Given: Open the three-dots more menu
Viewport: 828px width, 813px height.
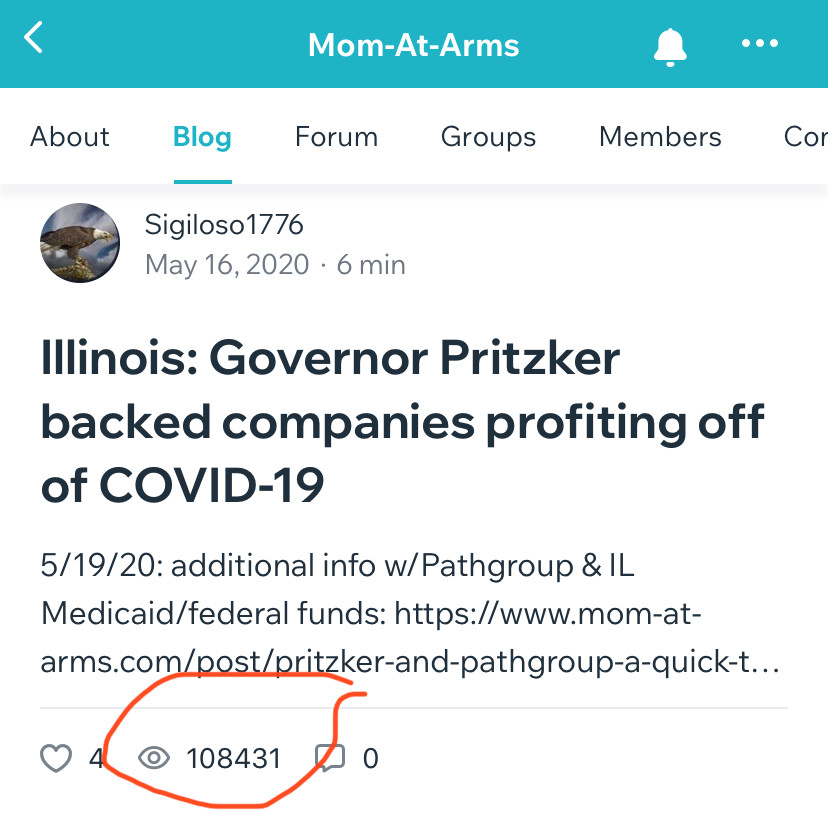Looking at the screenshot, I should click(x=760, y=43).
